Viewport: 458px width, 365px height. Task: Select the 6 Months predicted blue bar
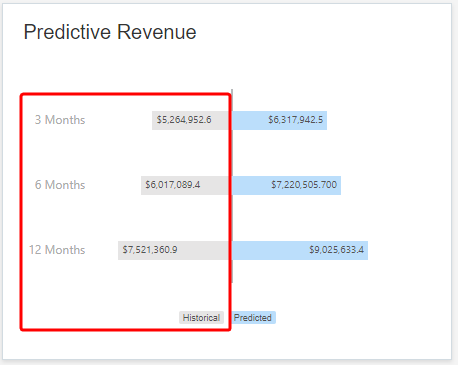(287, 185)
